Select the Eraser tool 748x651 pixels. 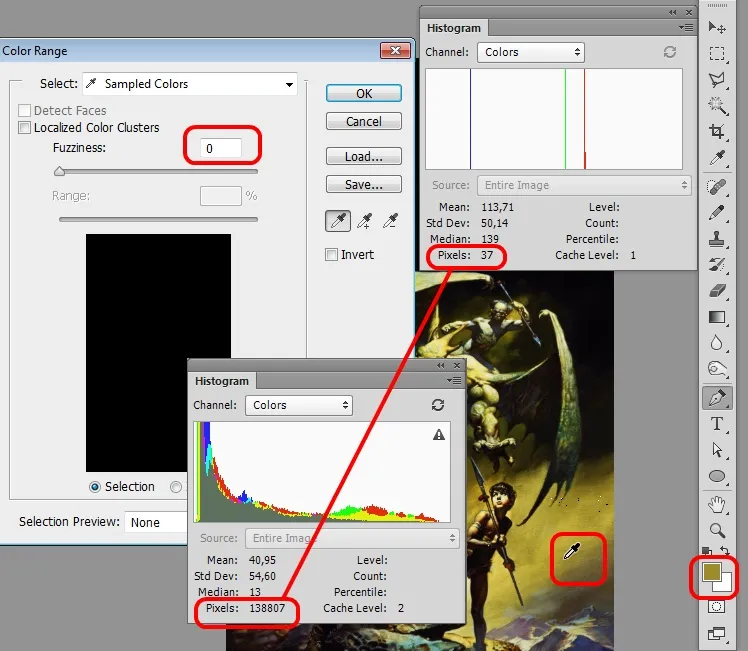717,290
